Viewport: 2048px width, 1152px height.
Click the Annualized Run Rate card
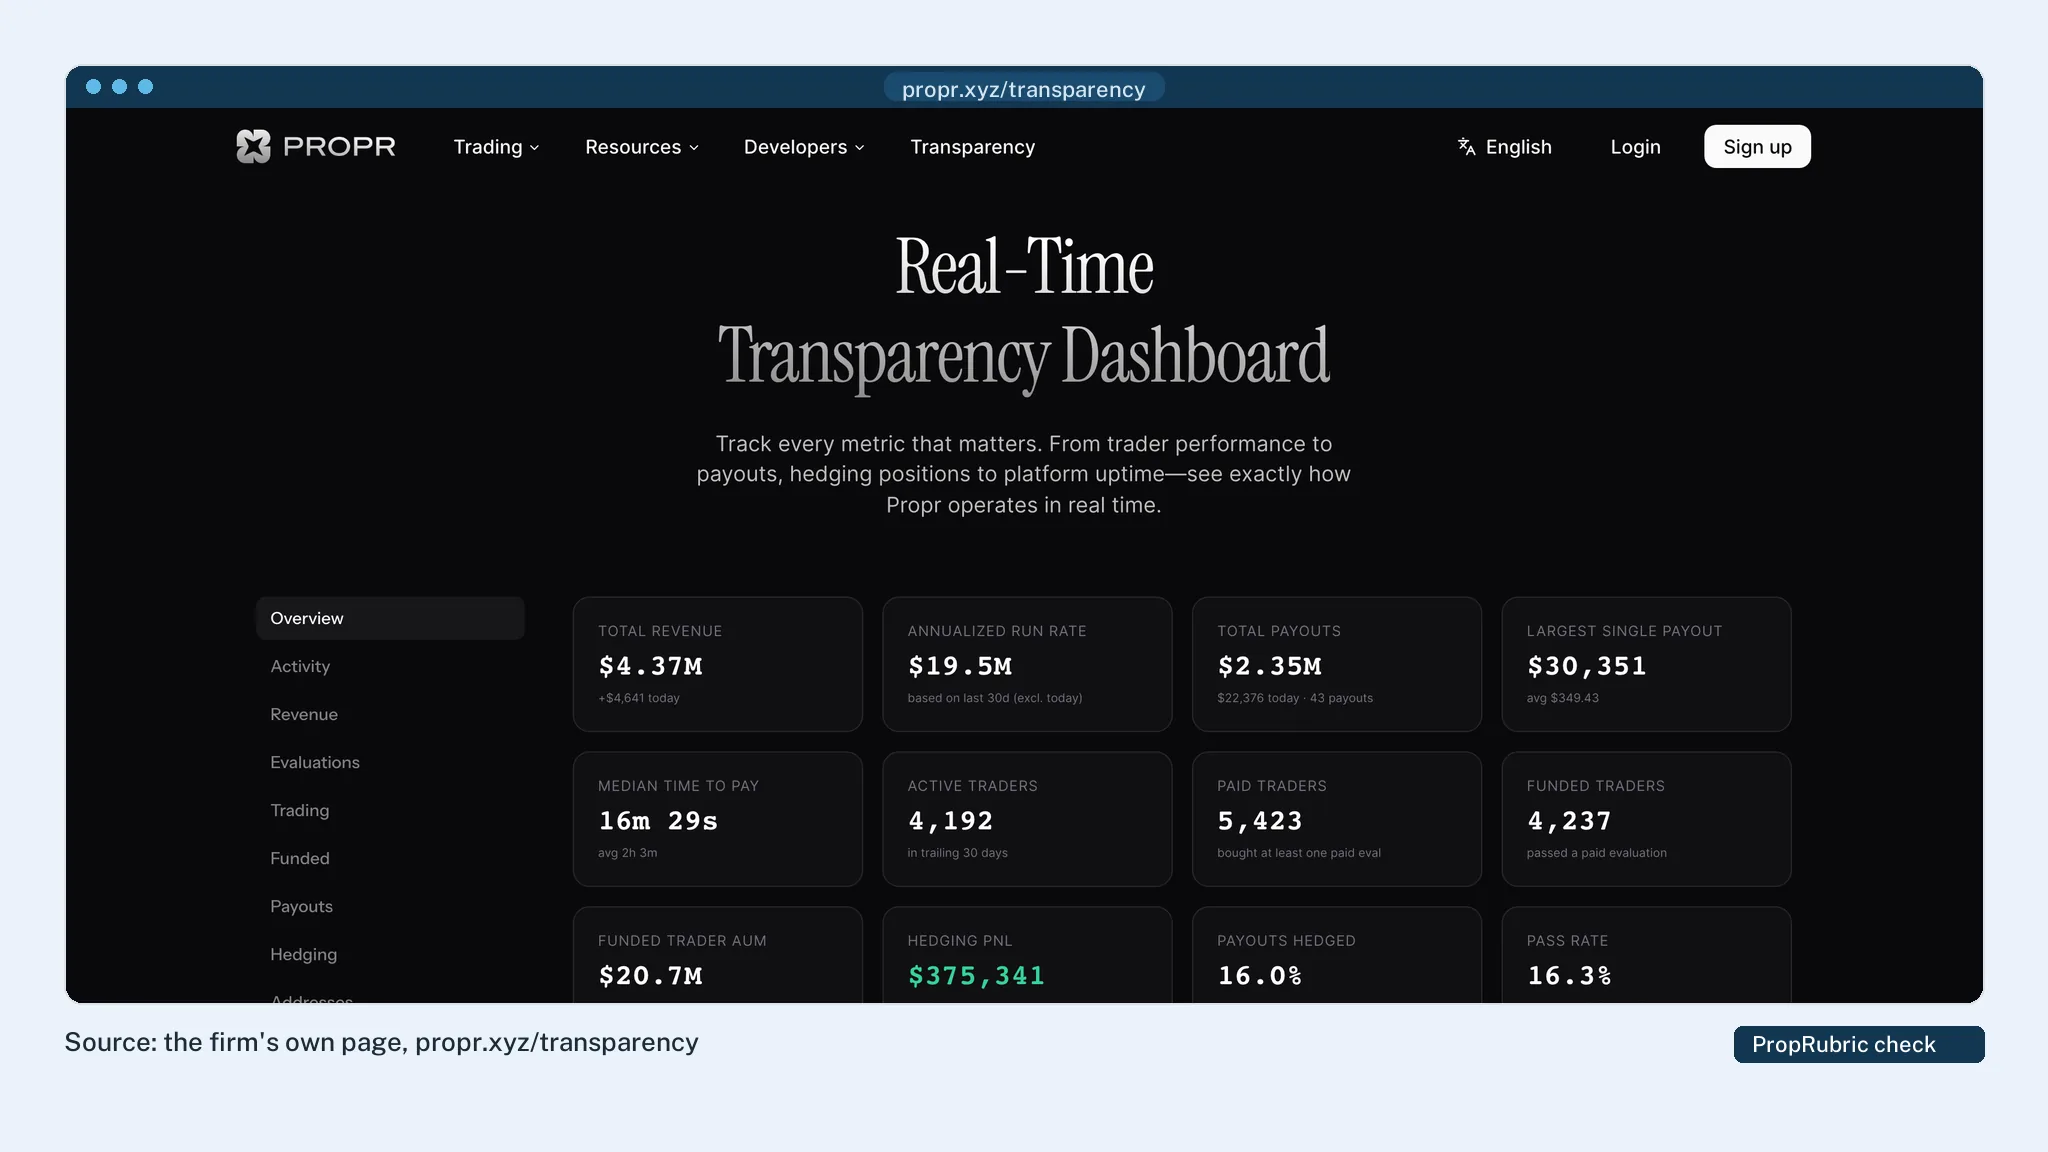(1027, 664)
